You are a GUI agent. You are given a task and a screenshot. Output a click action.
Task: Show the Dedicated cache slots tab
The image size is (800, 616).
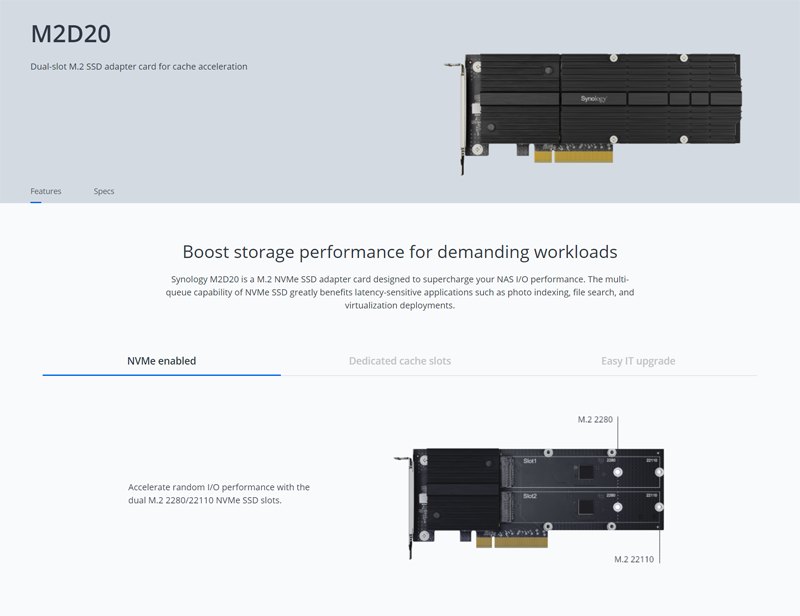[400, 361]
